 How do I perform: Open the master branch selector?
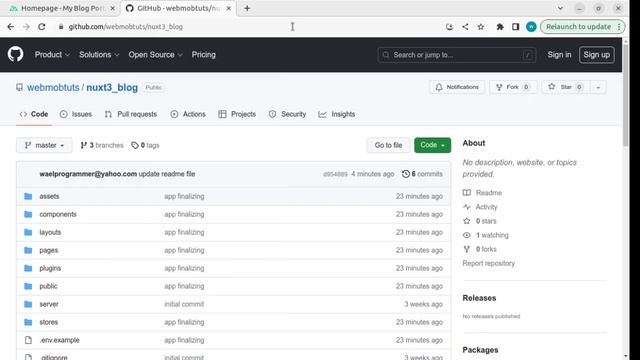(x=44, y=145)
